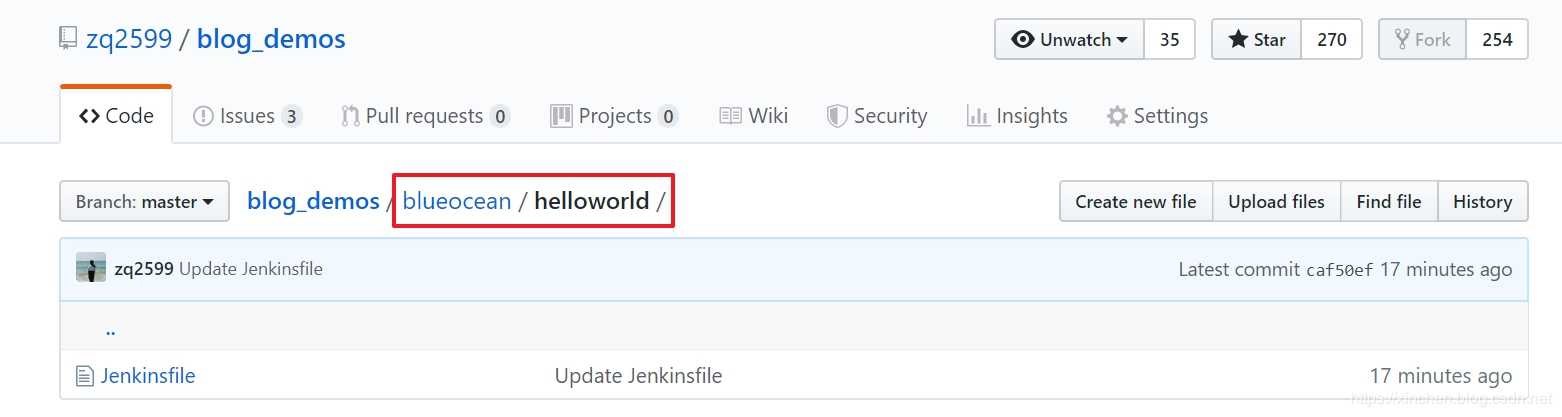Click the zq2599 avatar thumbnail
The height and width of the screenshot is (417, 1562).
pos(91,268)
